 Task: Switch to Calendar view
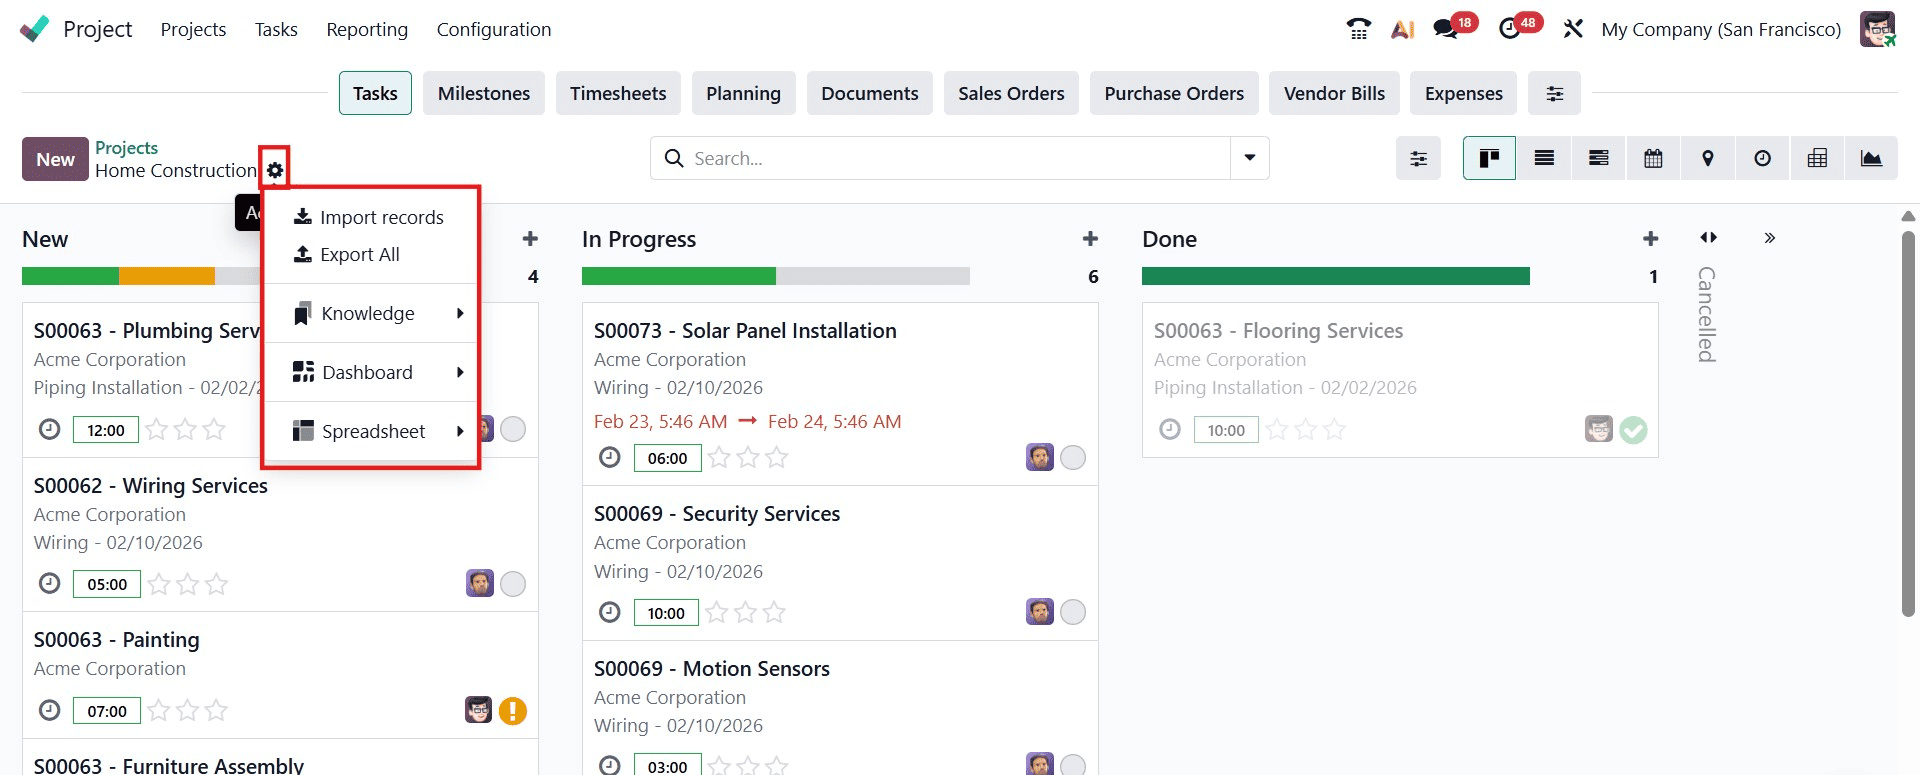pyautogui.click(x=1653, y=158)
